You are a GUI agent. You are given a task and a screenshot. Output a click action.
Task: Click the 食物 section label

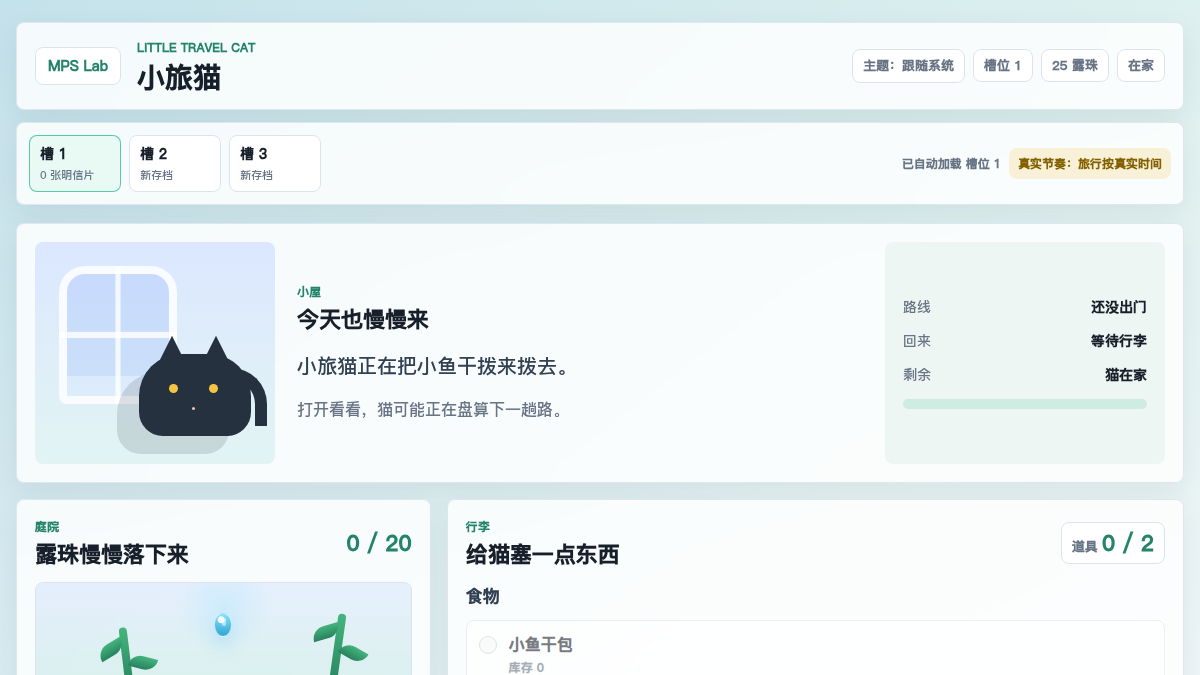point(483,596)
